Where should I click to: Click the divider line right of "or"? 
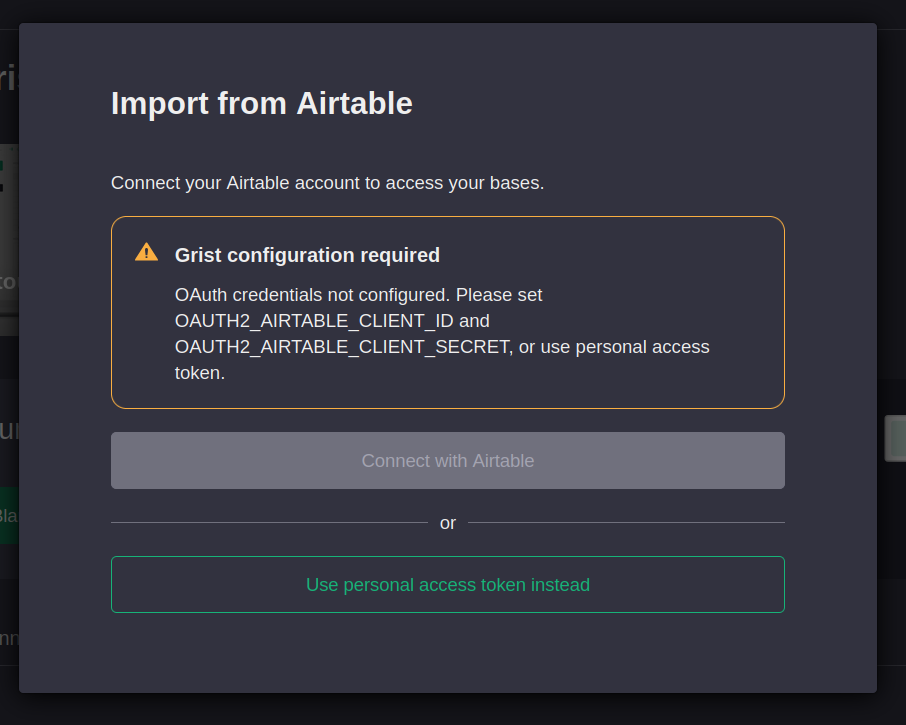[x=626, y=523]
